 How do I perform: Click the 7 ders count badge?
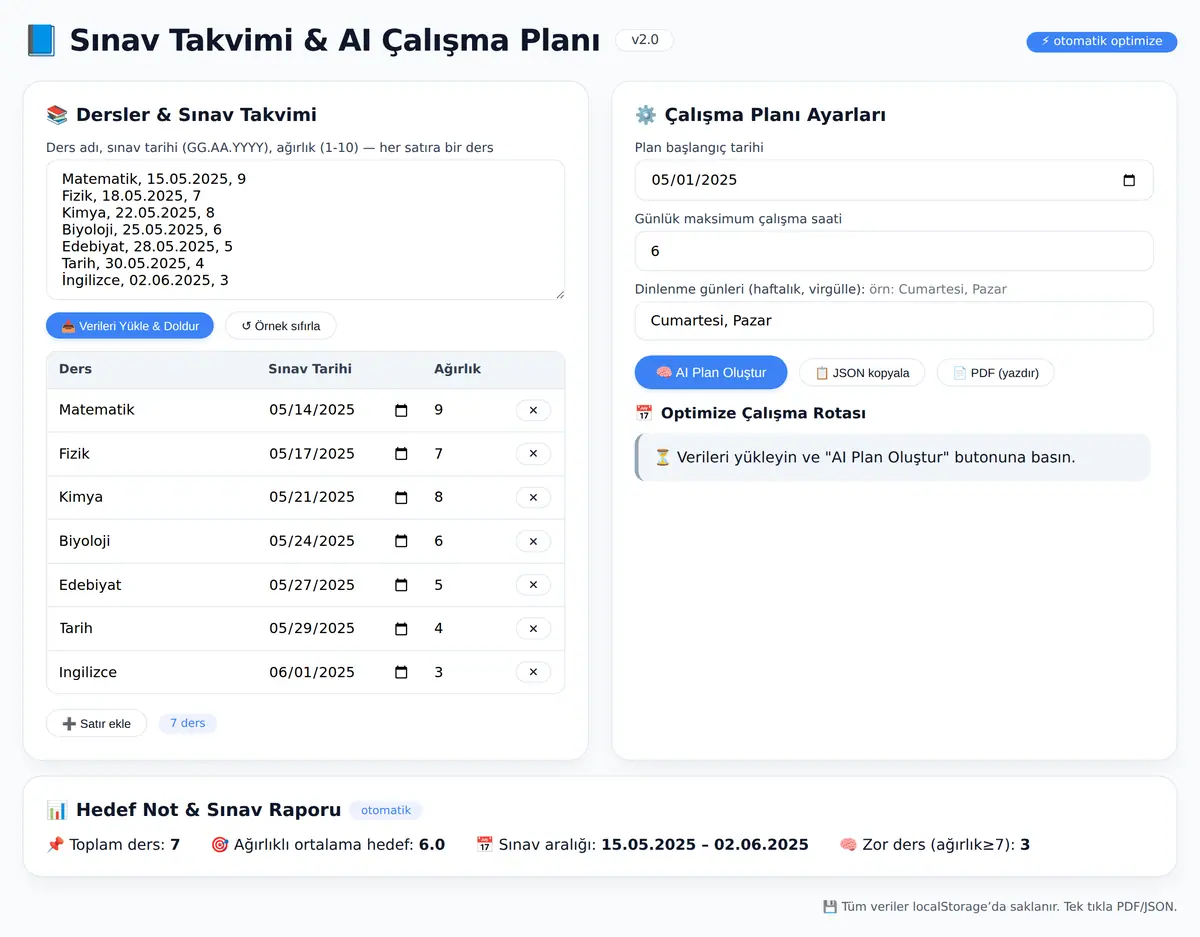tap(188, 723)
